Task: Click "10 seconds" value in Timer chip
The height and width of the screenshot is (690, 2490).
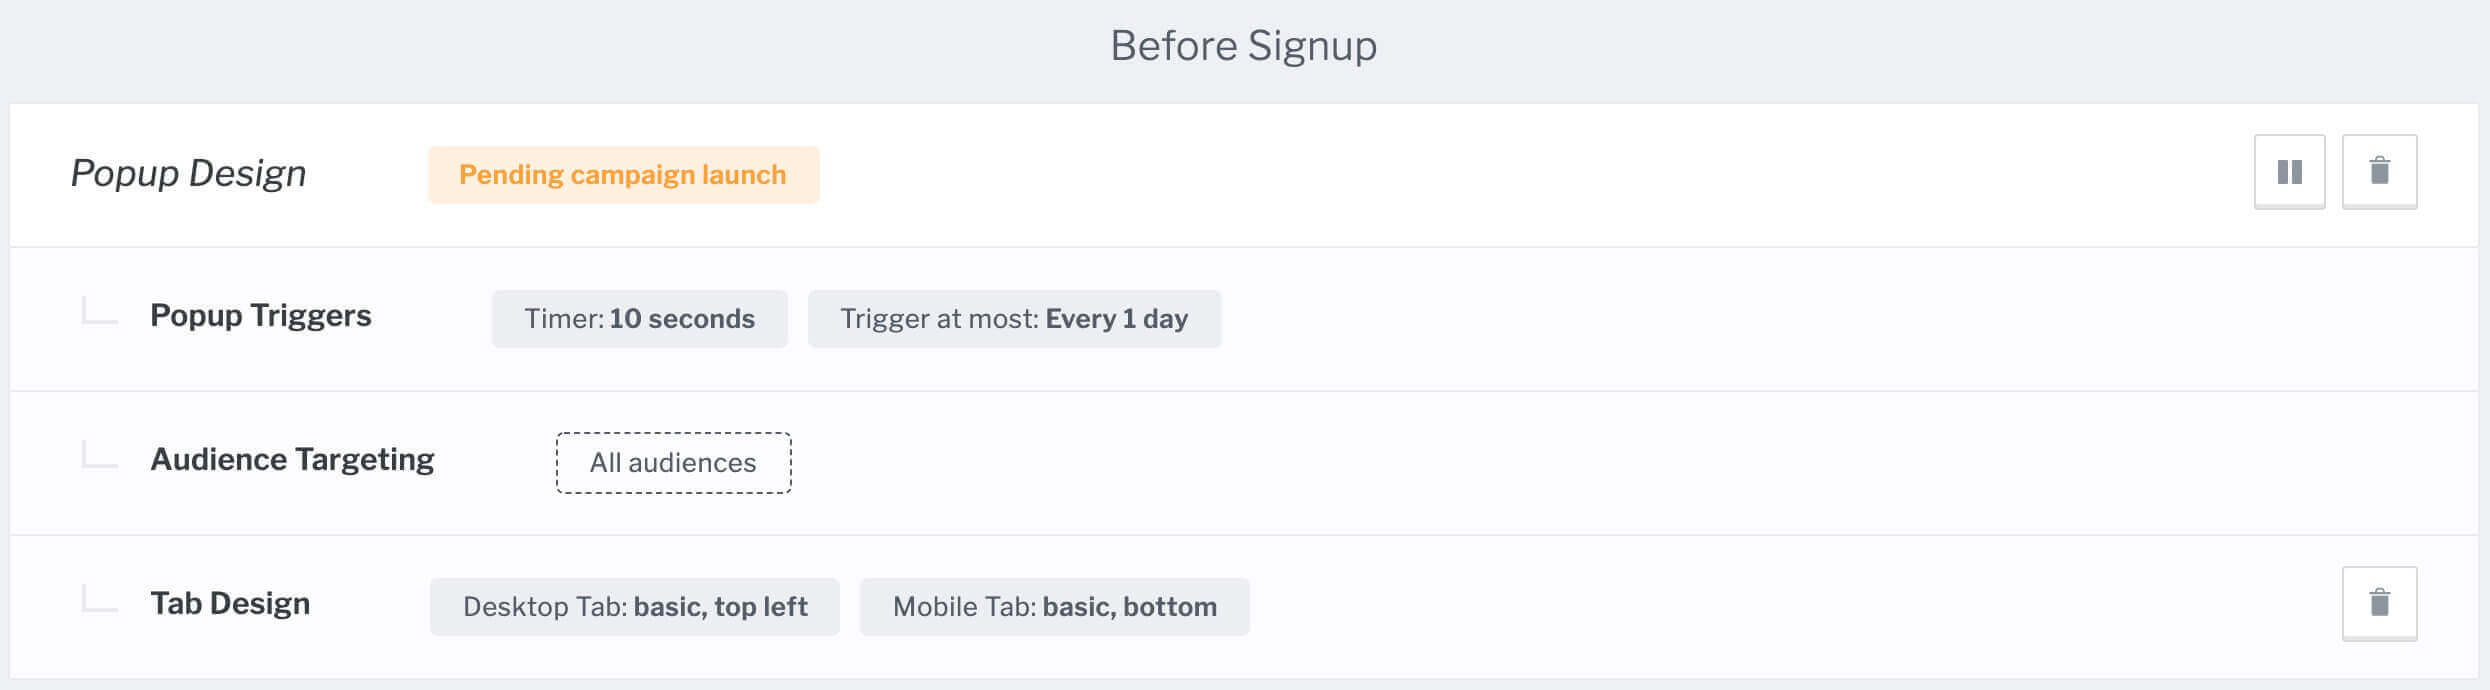Action: coord(682,319)
